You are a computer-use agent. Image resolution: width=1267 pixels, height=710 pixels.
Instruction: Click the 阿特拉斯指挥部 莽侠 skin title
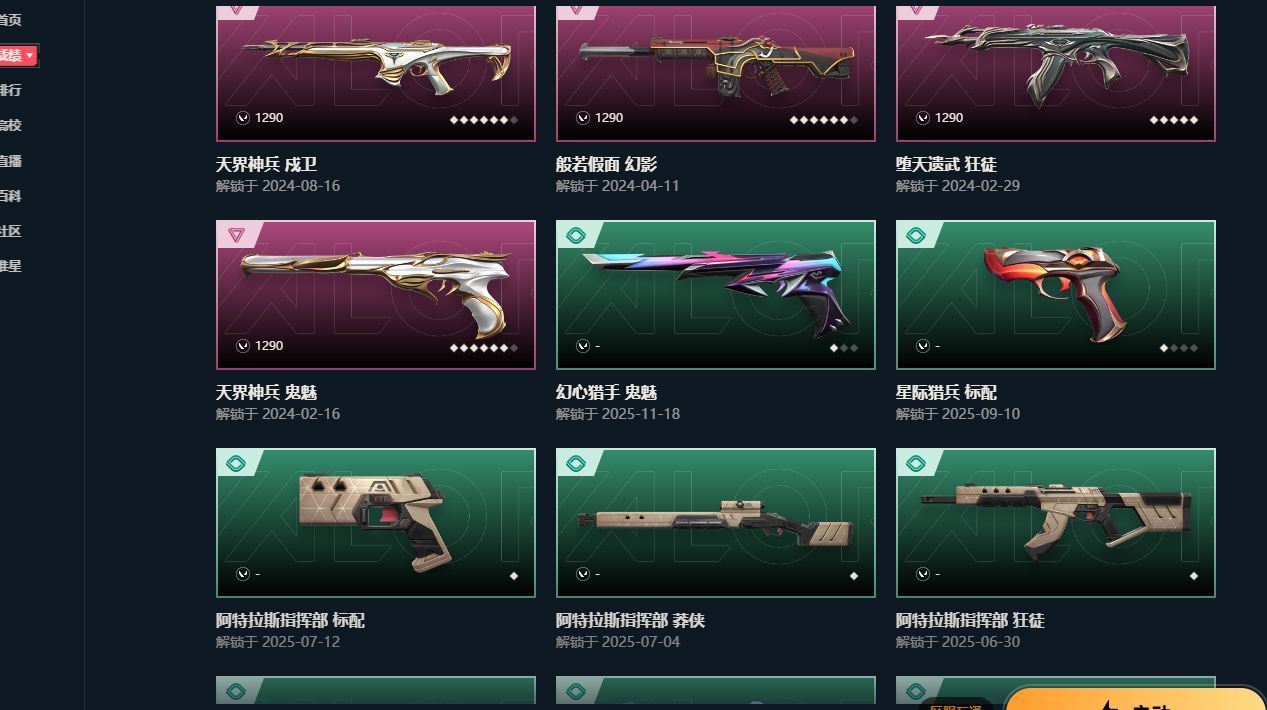(630, 621)
